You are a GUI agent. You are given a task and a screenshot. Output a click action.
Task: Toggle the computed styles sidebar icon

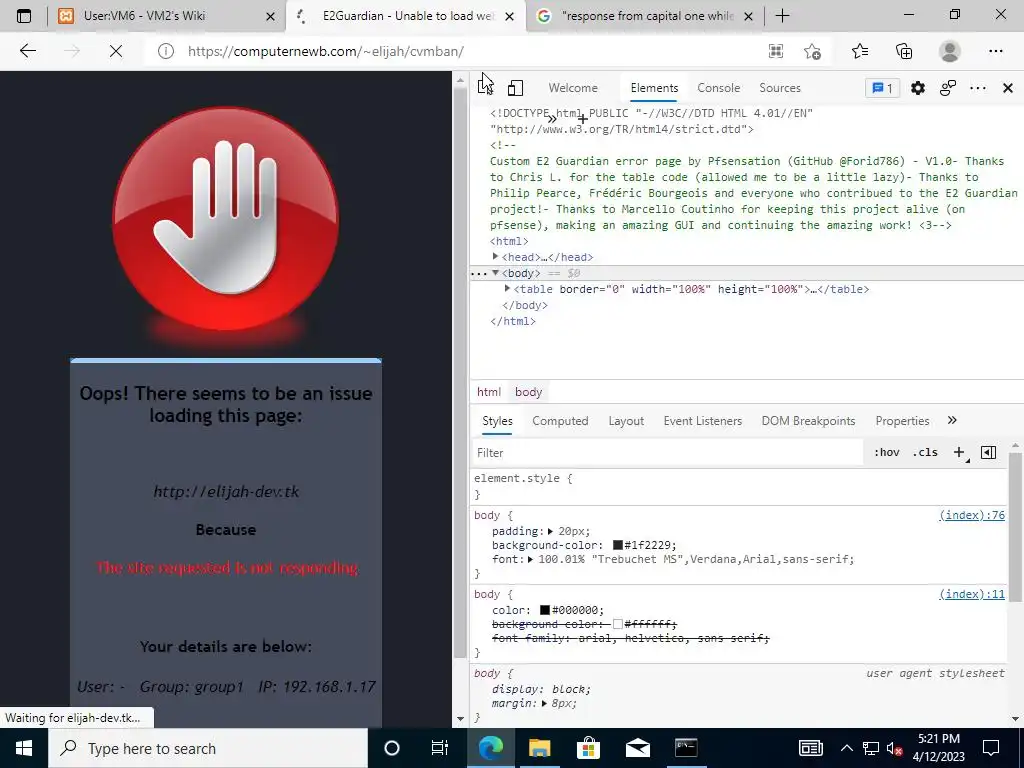(x=988, y=452)
